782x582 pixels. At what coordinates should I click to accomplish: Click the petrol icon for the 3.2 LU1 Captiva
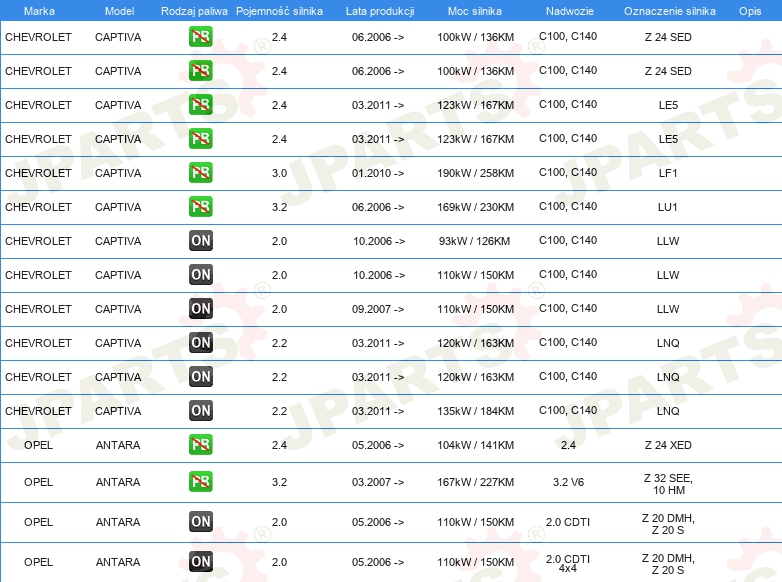(201, 207)
